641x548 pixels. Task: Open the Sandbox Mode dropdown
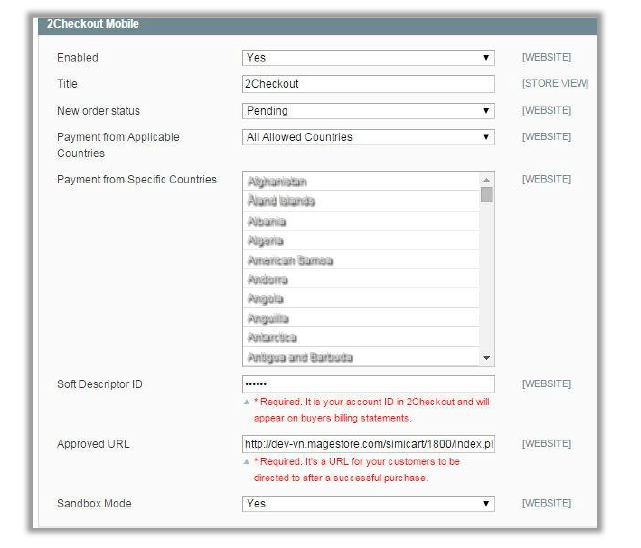coord(368,503)
